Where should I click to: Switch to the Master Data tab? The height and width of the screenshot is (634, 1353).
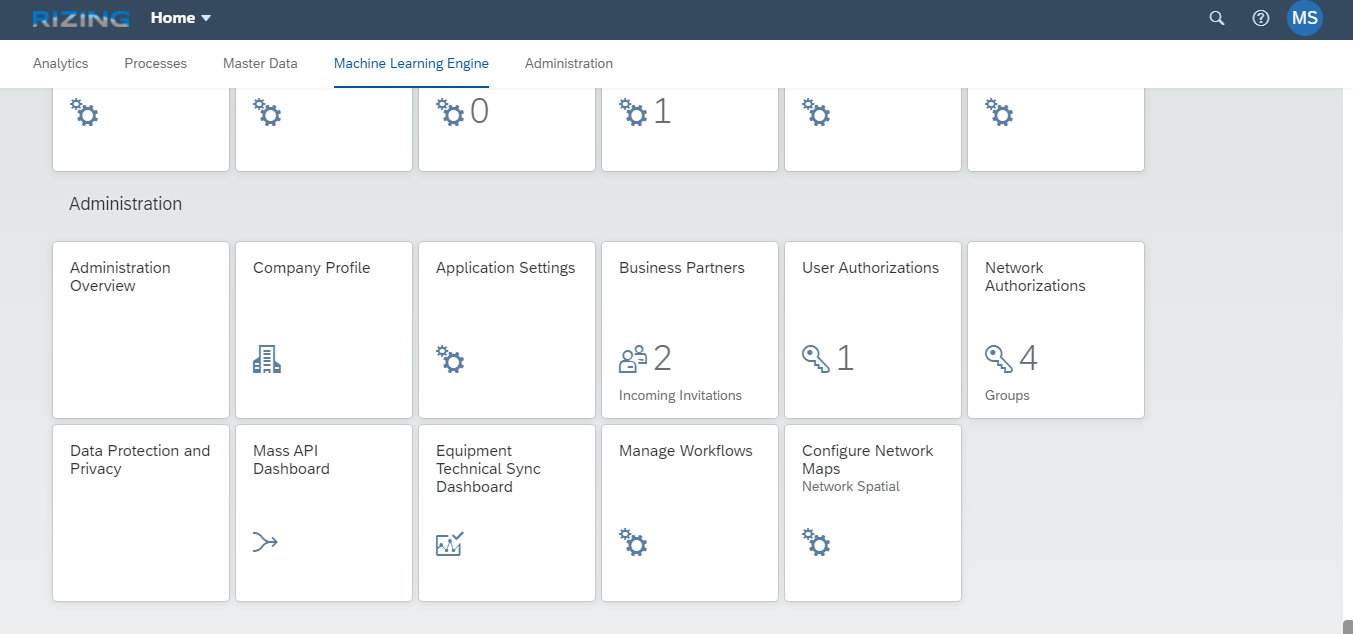pos(260,63)
